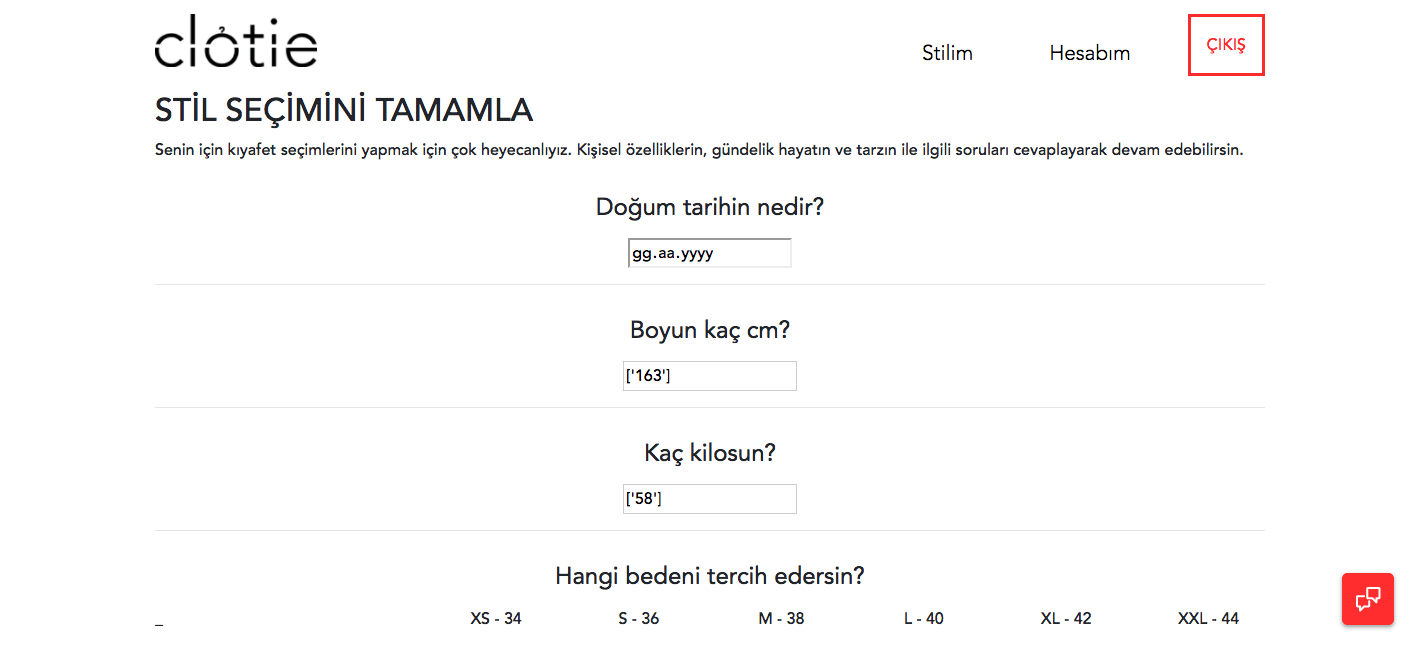
Task: Open the chat support widget
Action: coord(1367,599)
